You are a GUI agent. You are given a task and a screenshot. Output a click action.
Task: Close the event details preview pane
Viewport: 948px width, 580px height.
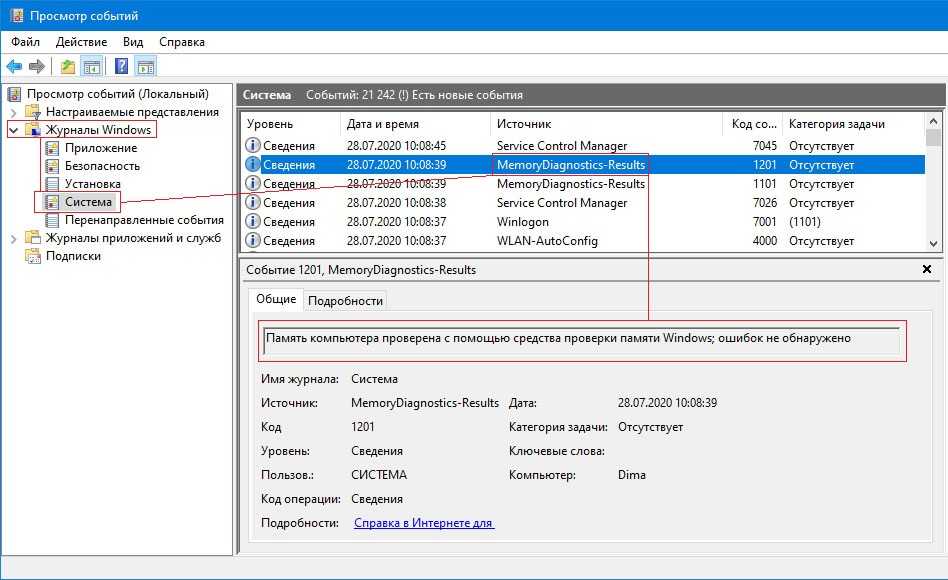929,270
